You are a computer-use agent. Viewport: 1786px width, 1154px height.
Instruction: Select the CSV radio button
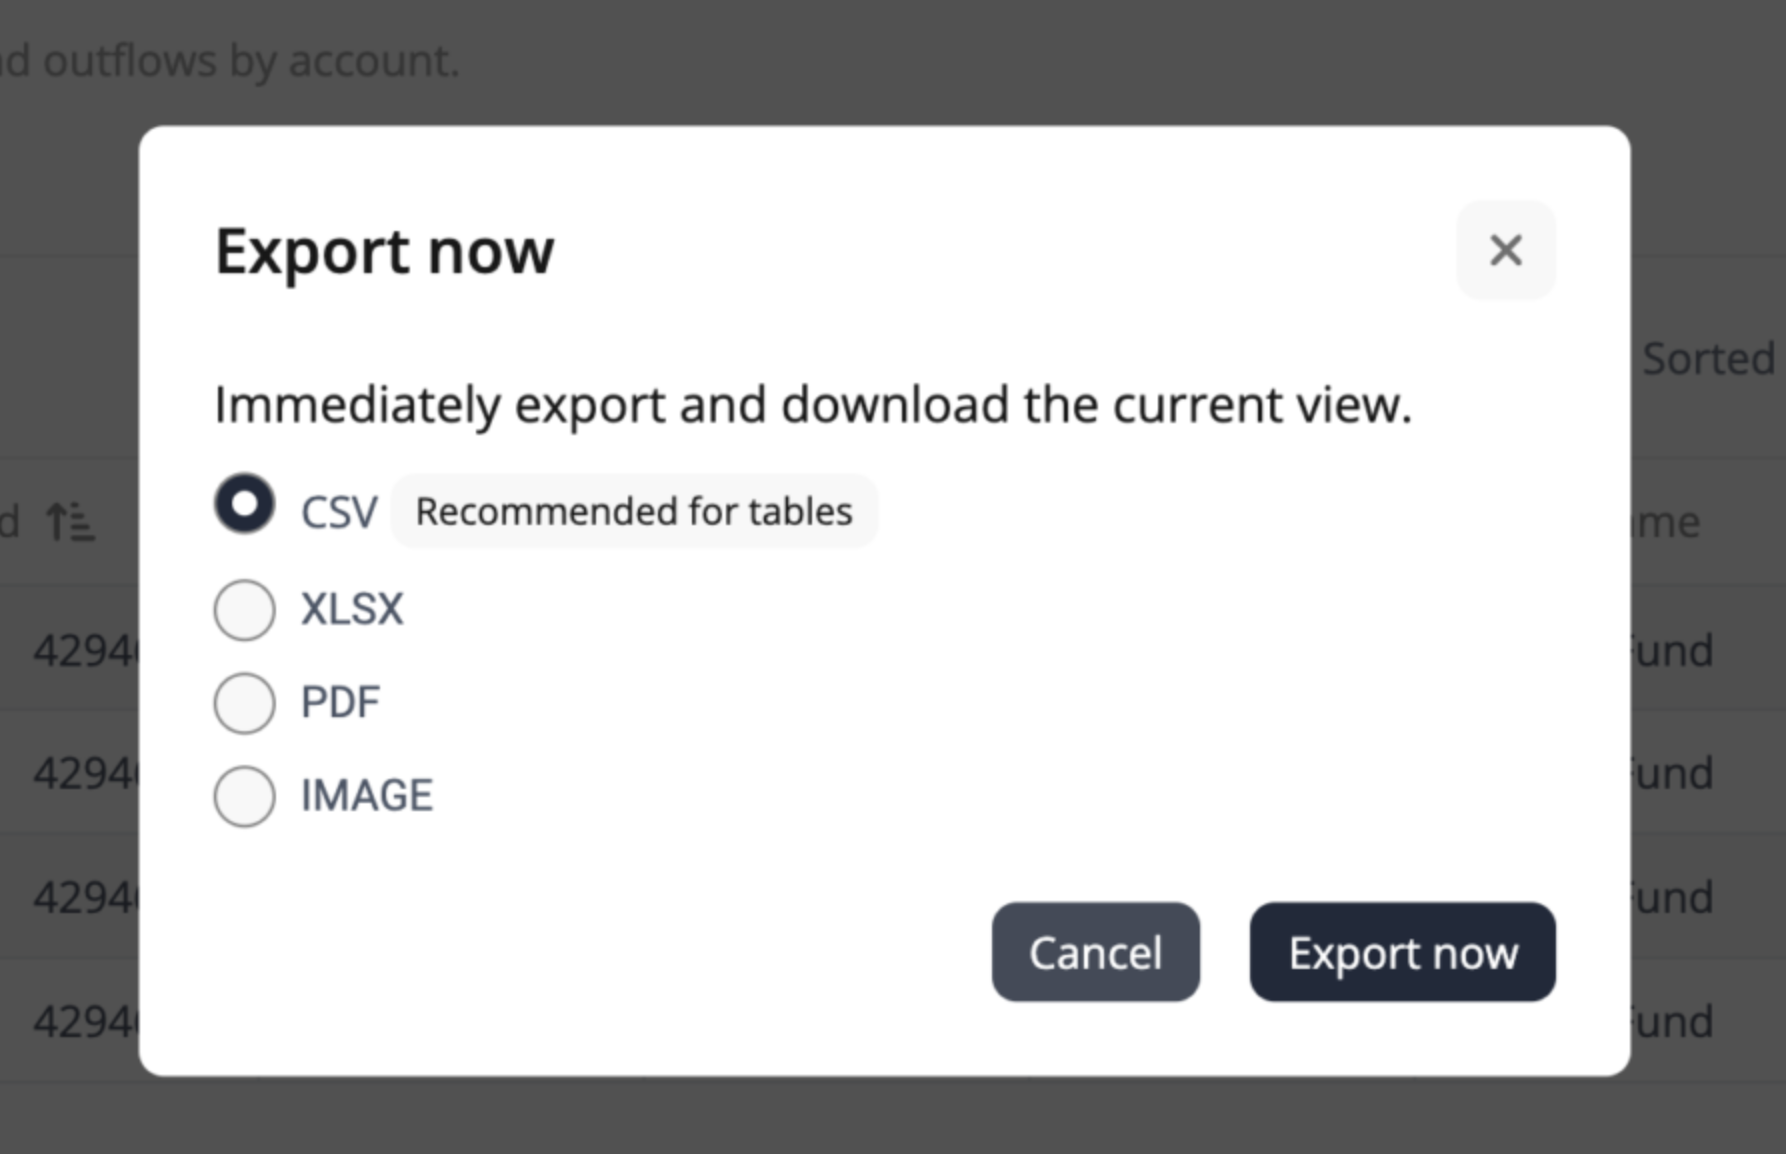click(244, 503)
